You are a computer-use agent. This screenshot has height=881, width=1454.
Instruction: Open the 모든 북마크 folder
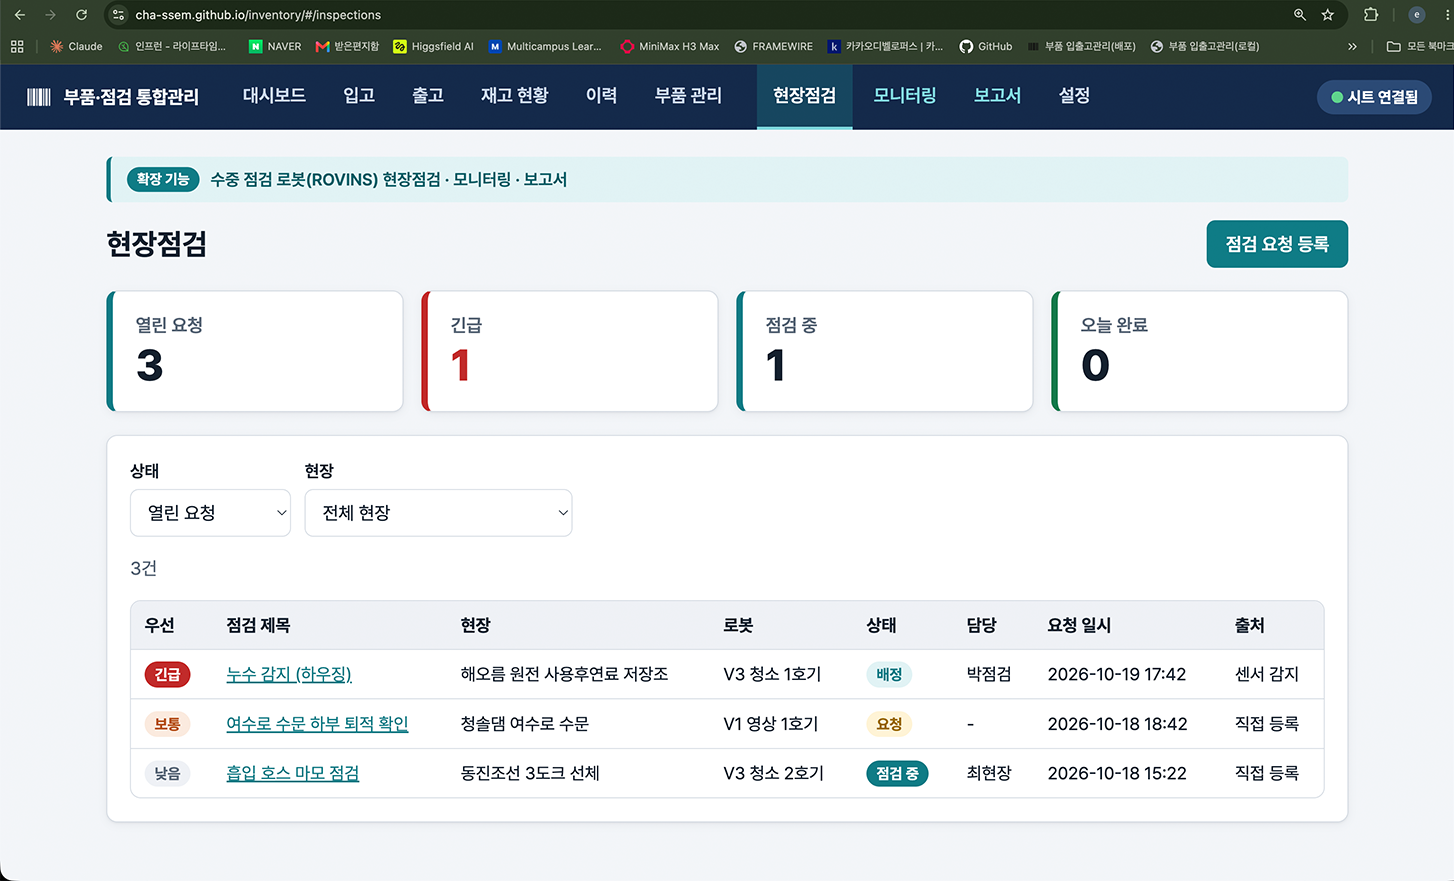pyautogui.click(x=1419, y=46)
